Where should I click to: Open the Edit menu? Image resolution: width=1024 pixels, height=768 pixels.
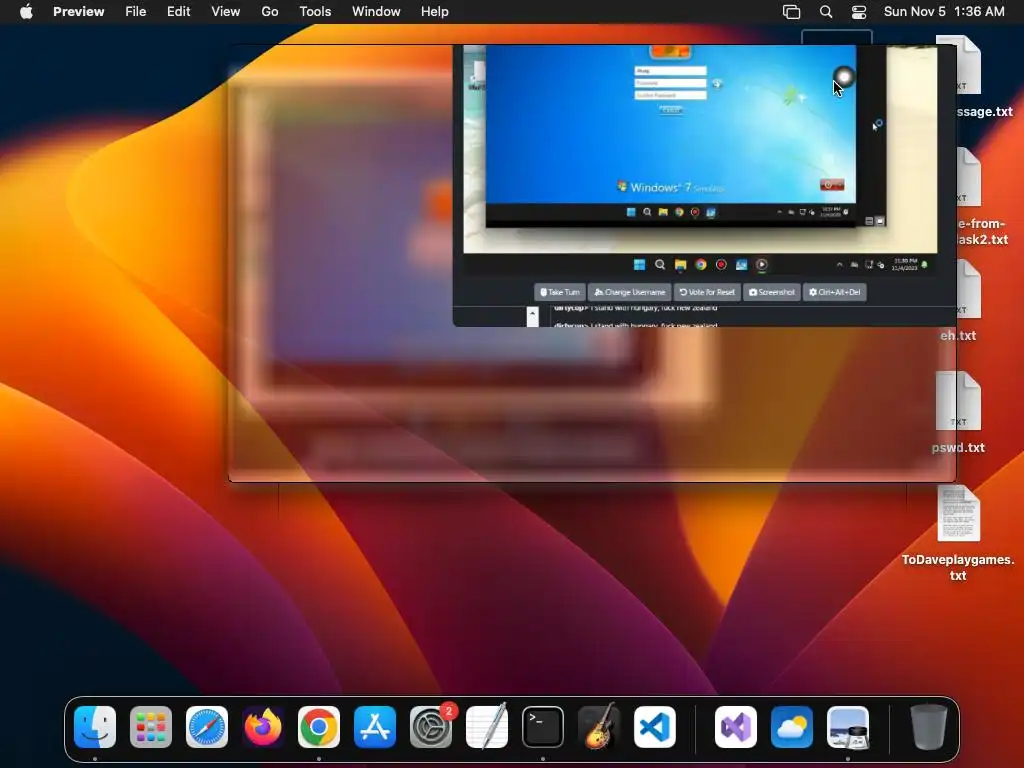(x=178, y=12)
